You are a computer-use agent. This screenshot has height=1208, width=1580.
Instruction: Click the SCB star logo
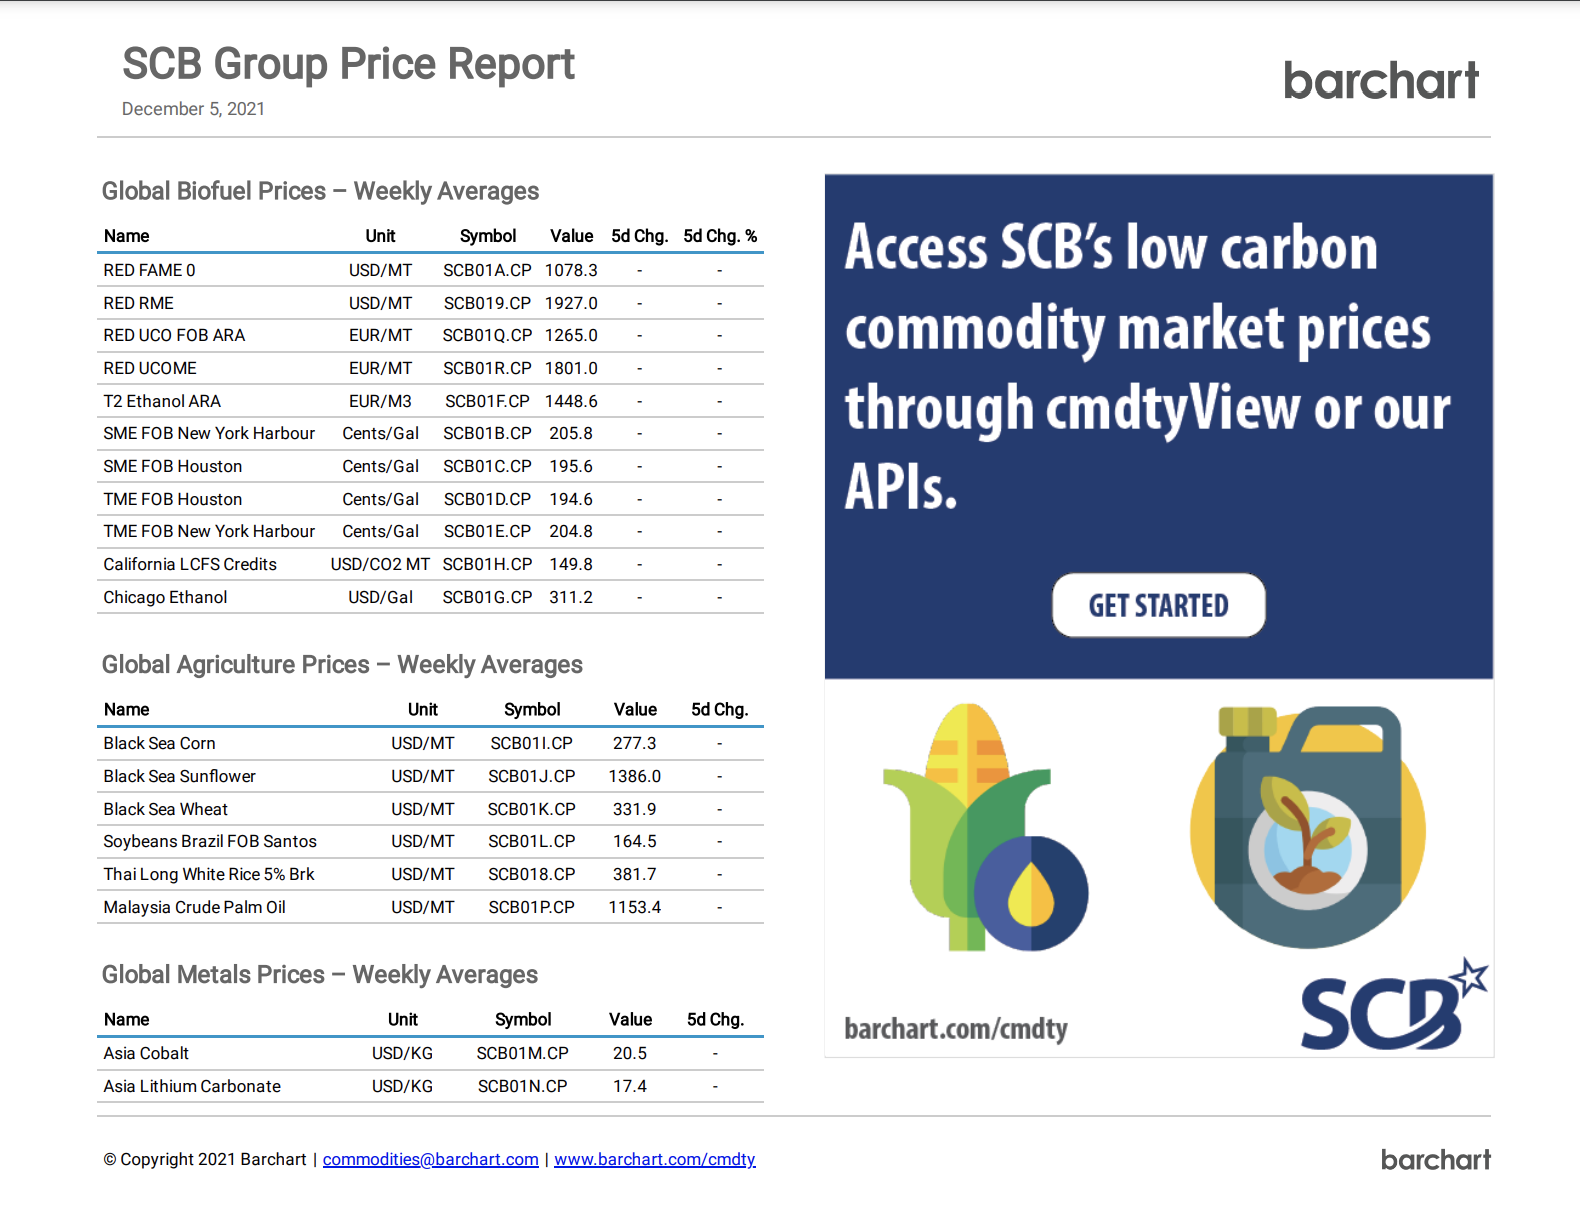pos(1394,1004)
